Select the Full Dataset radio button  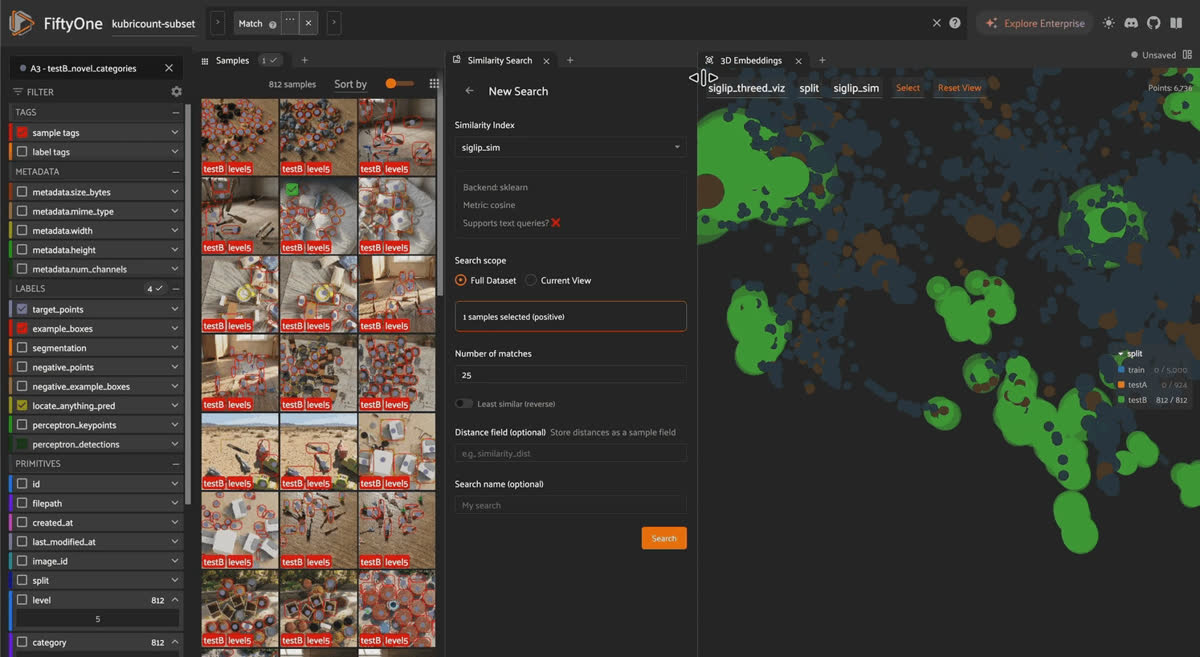[461, 280]
